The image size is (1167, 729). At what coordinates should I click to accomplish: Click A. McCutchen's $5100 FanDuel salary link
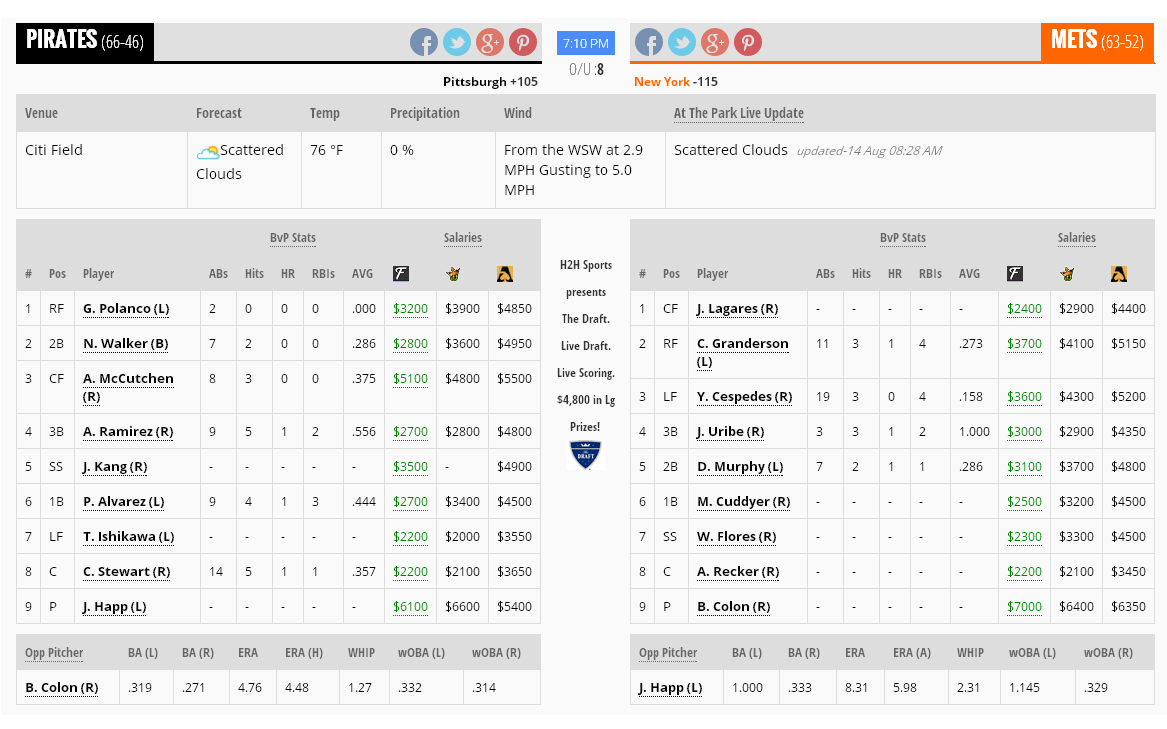tap(410, 380)
